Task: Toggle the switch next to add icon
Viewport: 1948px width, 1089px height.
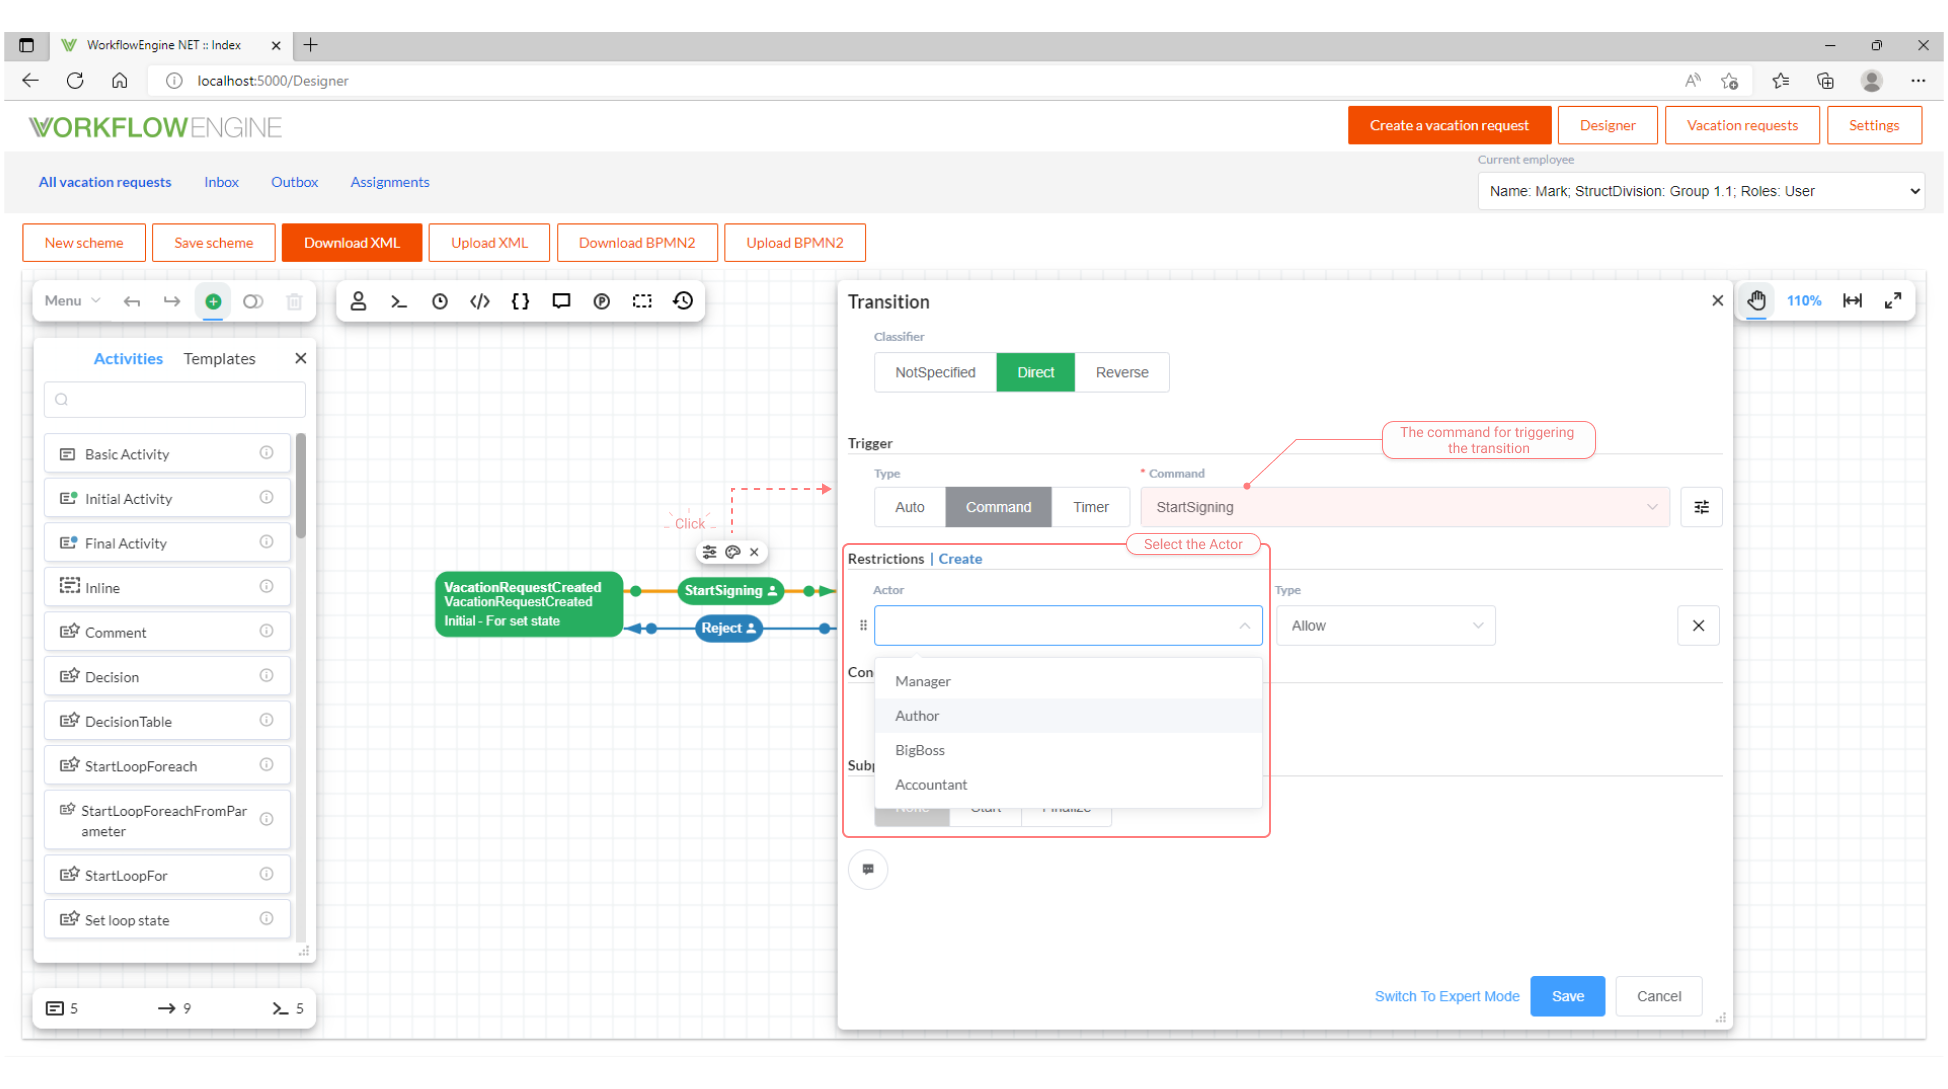Action: [x=253, y=301]
